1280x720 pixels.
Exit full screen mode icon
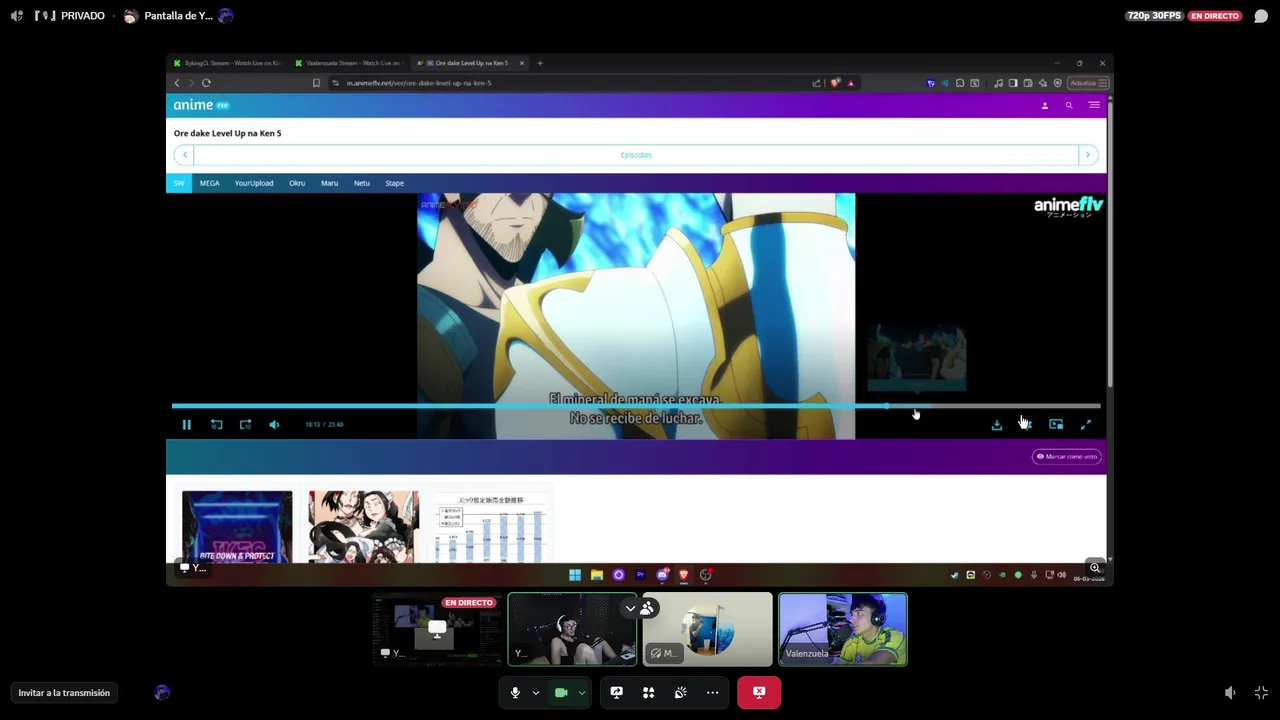[x=1261, y=692]
